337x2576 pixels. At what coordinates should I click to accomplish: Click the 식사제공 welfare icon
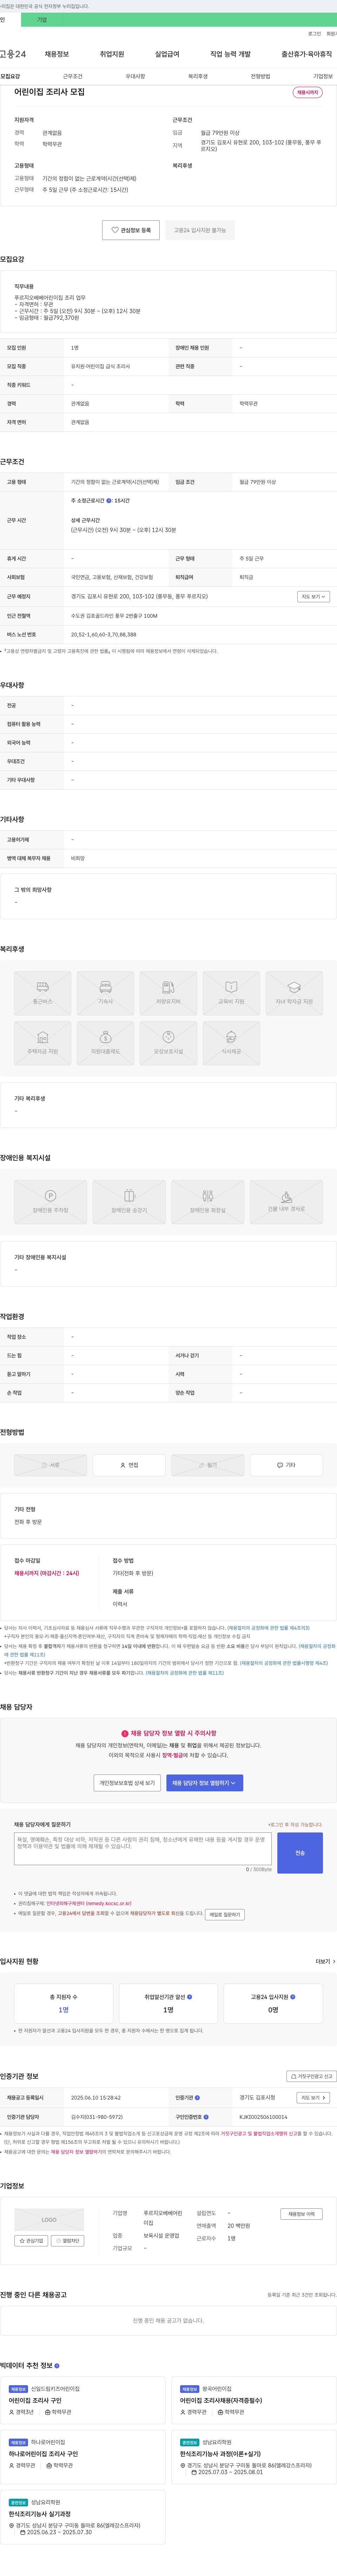point(231,1043)
